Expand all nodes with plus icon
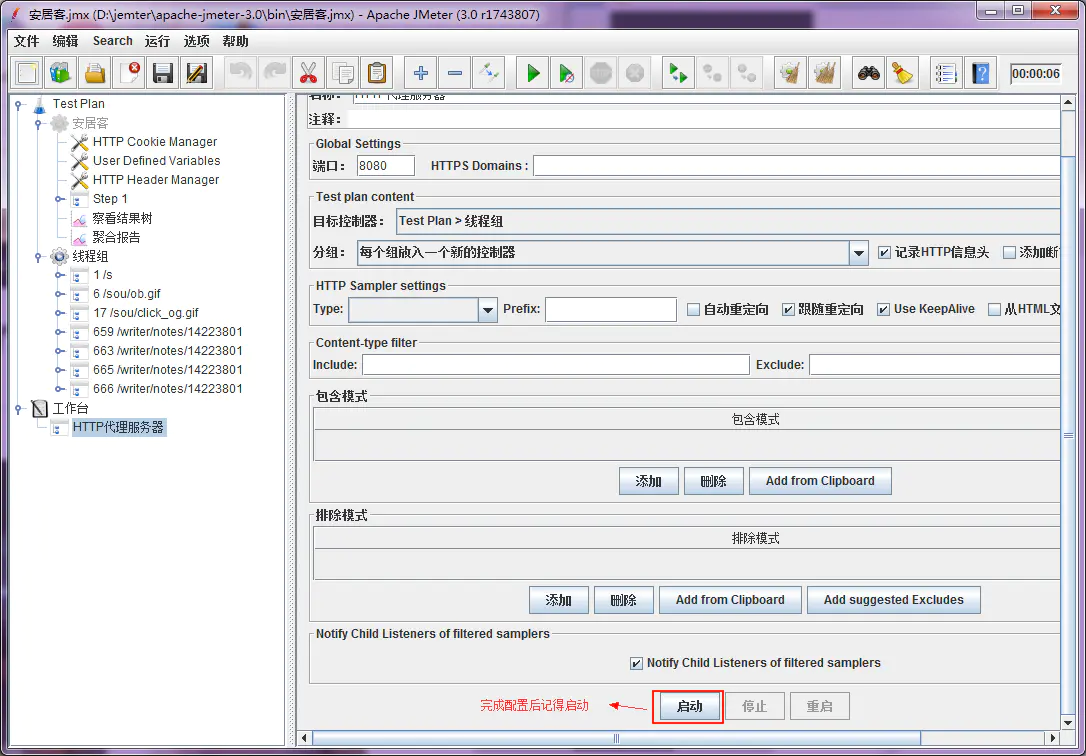The image size is (1086, 756). 420,73
